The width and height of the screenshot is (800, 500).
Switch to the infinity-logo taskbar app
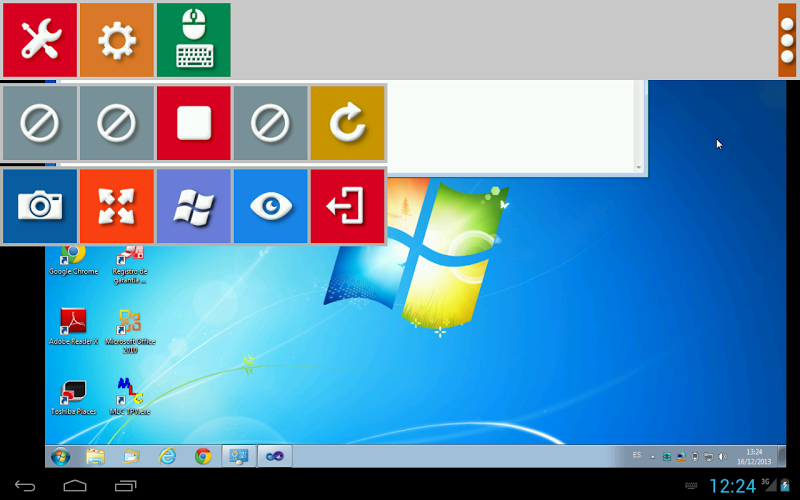coord(274,456)
